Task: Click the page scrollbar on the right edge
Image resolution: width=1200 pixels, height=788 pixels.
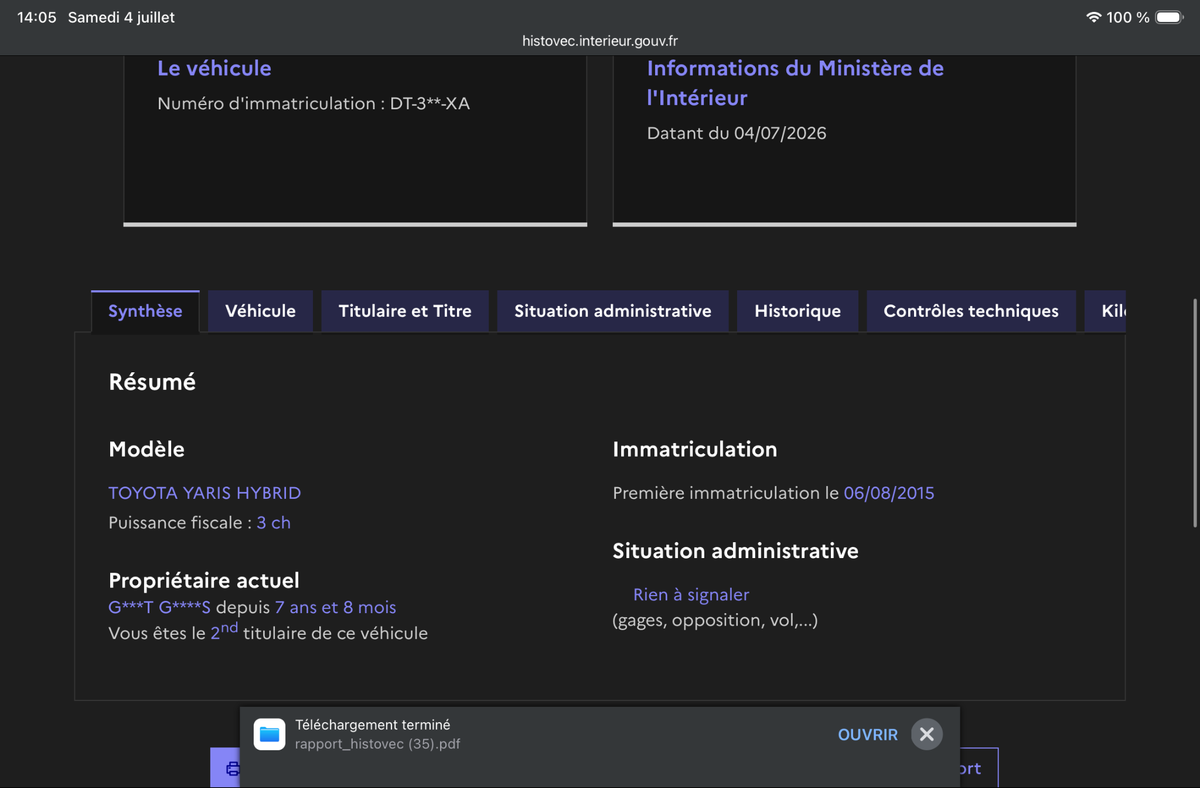Action: 1196,413
